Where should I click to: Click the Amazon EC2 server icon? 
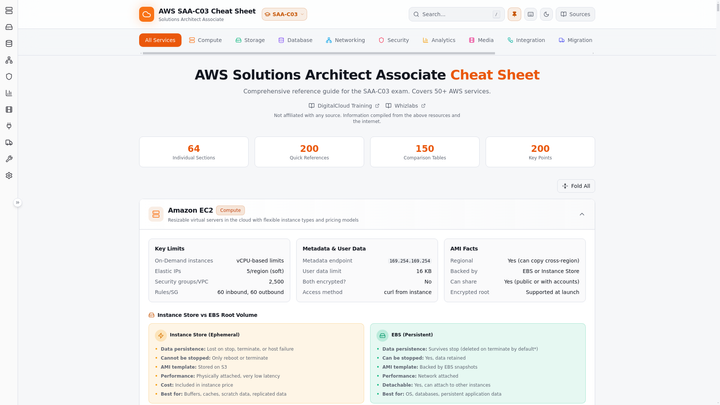tap(156, 214)
